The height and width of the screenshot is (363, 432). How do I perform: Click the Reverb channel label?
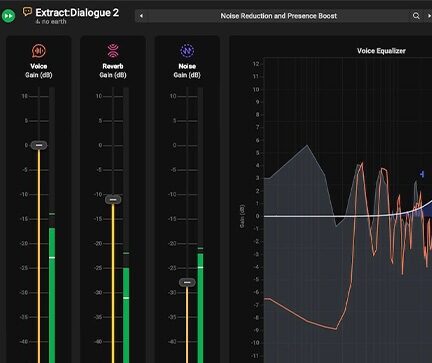point(113,66)
